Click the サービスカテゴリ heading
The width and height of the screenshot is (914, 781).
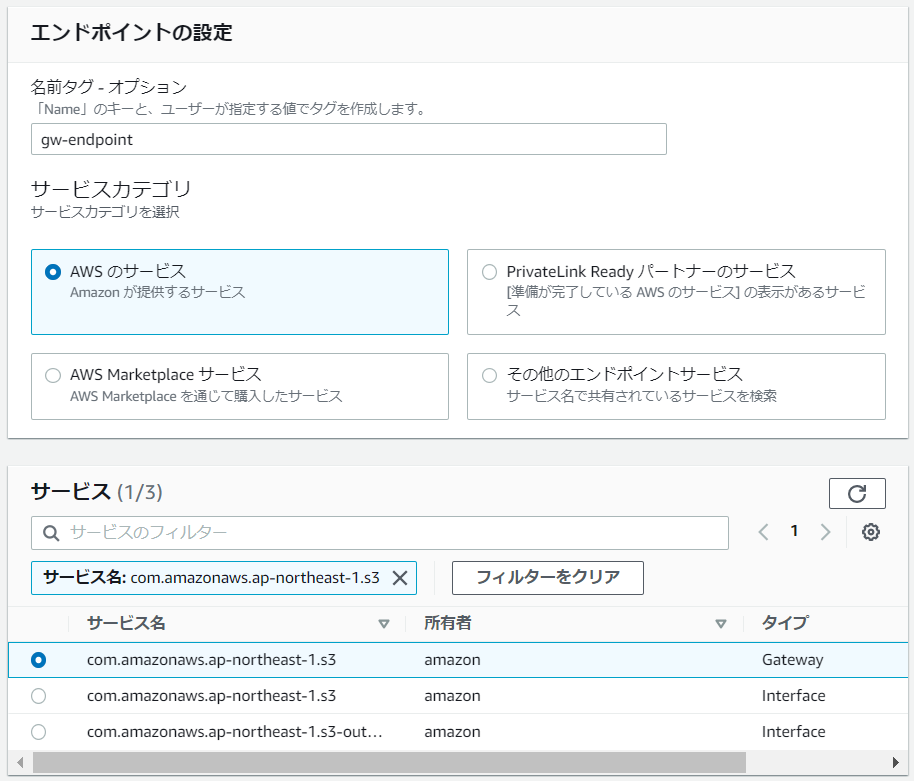point(111,189)
